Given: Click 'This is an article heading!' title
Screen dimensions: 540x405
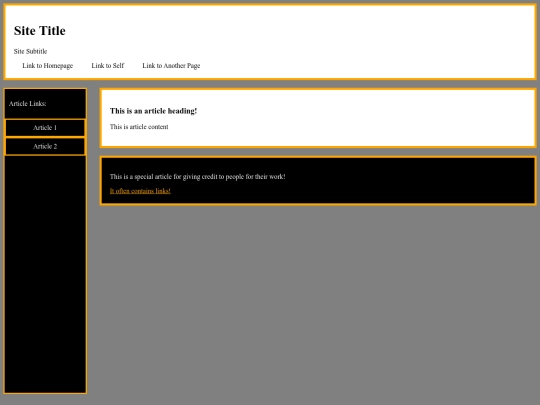Looking at the screenshot, I should (x=153, y=111).
